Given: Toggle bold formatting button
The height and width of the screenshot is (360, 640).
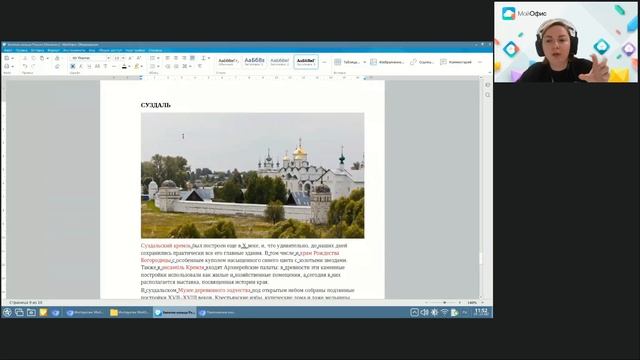Looking at the screenshot, I should [73, 66].
